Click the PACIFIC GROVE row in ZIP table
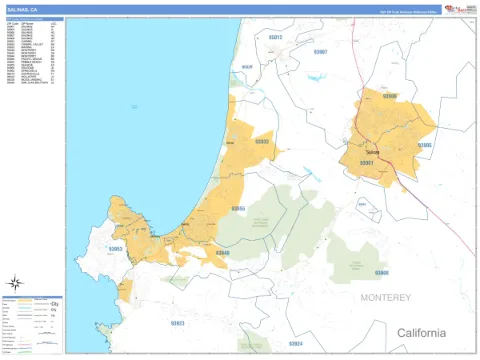The width and height of the screenshot is (480, 360). click(30, 59)
